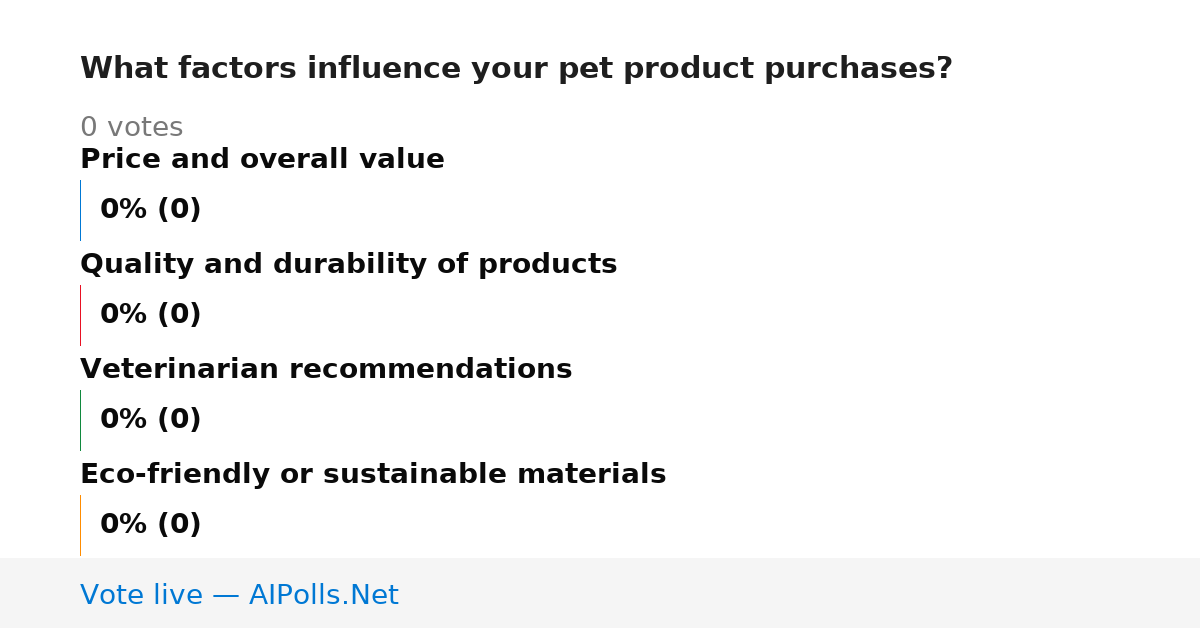The width and height of the screenshot is (1200, 628).
Task: Click the red bar under Quality option
Action: tap(80, 315)
